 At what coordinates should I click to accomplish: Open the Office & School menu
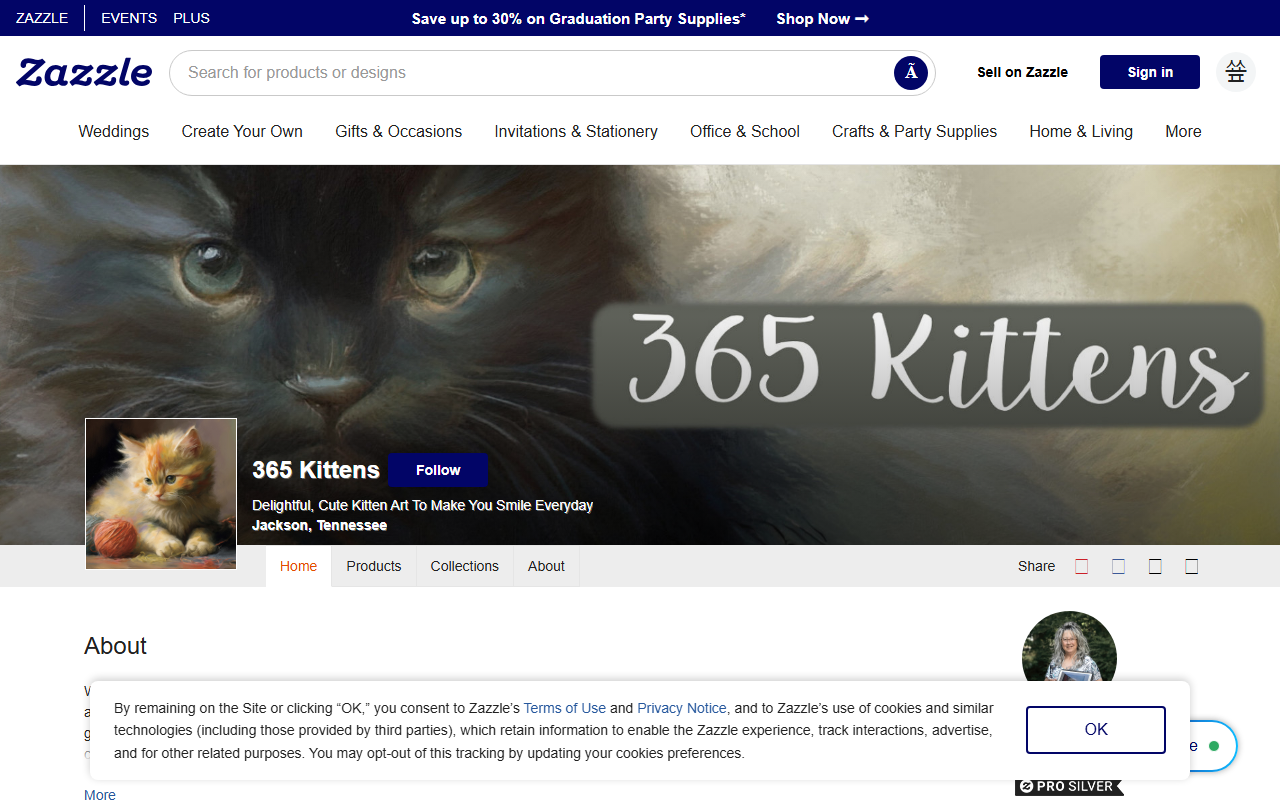click(x=745, y=131)
